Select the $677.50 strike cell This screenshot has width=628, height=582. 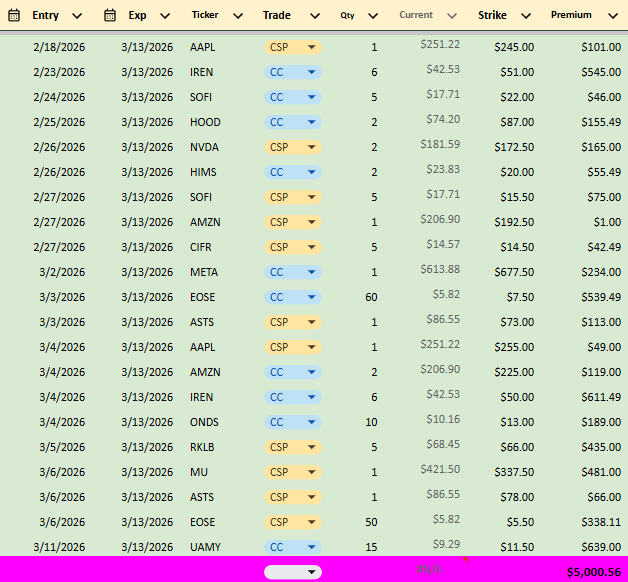[x=514, y=272]
